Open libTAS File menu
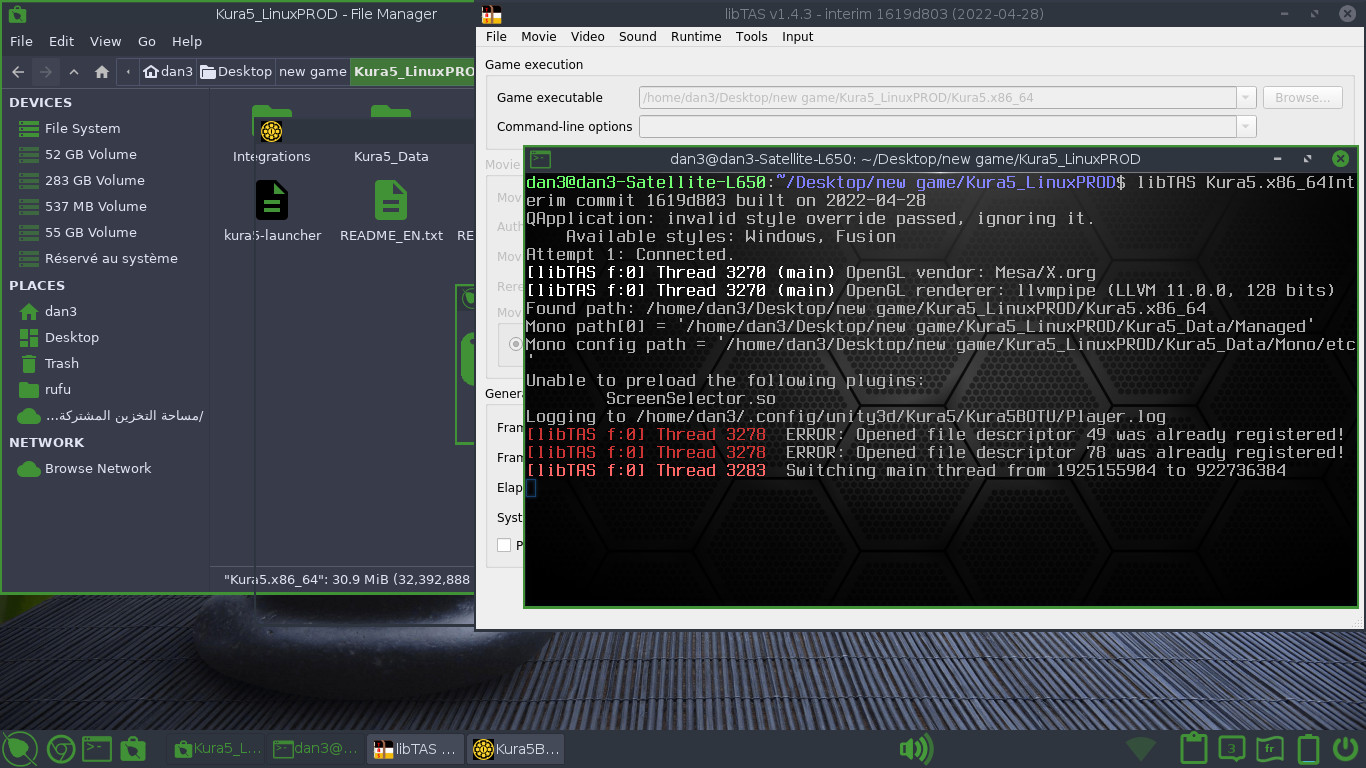This screenshot has width=1366, height=768. [x=496, y=36]
